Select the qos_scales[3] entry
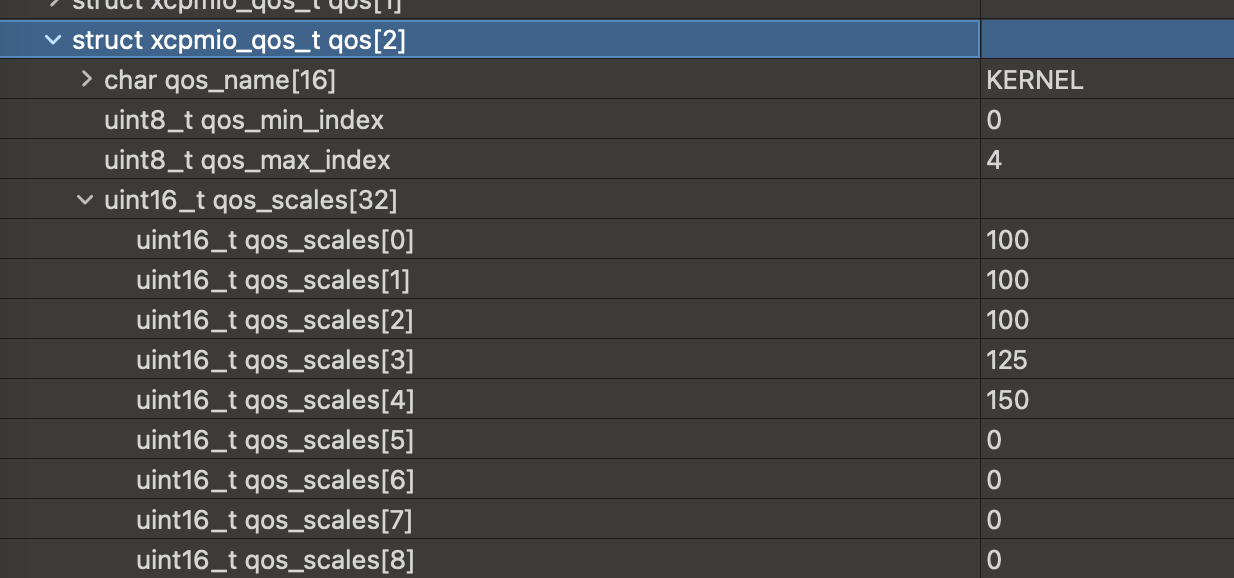Screen dimensions: 1234x578 [275, 360]
